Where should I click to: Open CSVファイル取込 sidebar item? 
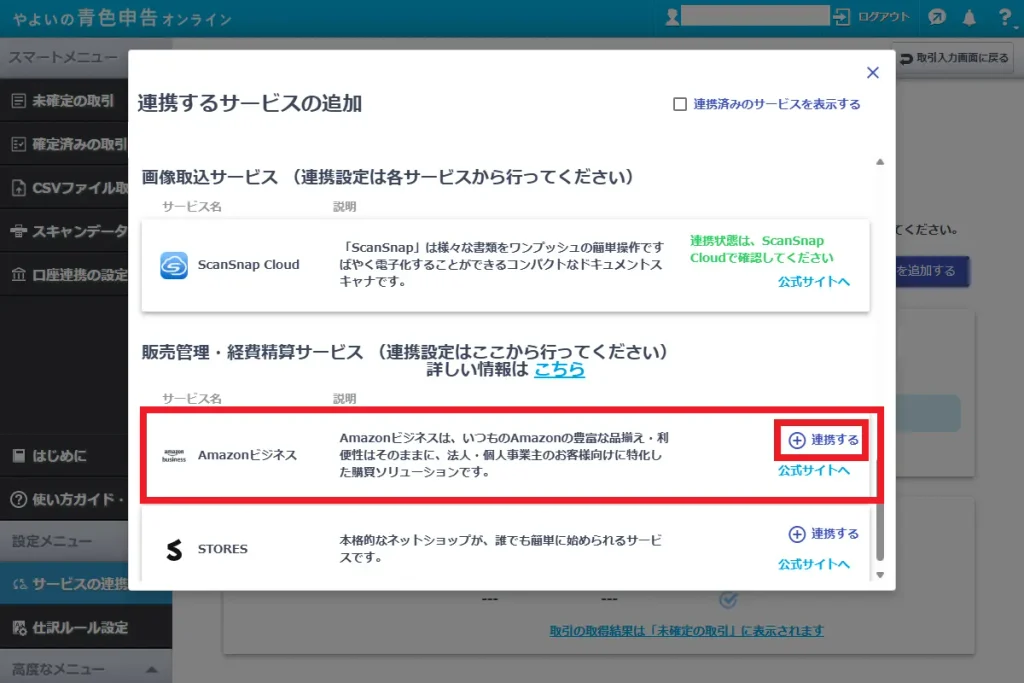64,188
